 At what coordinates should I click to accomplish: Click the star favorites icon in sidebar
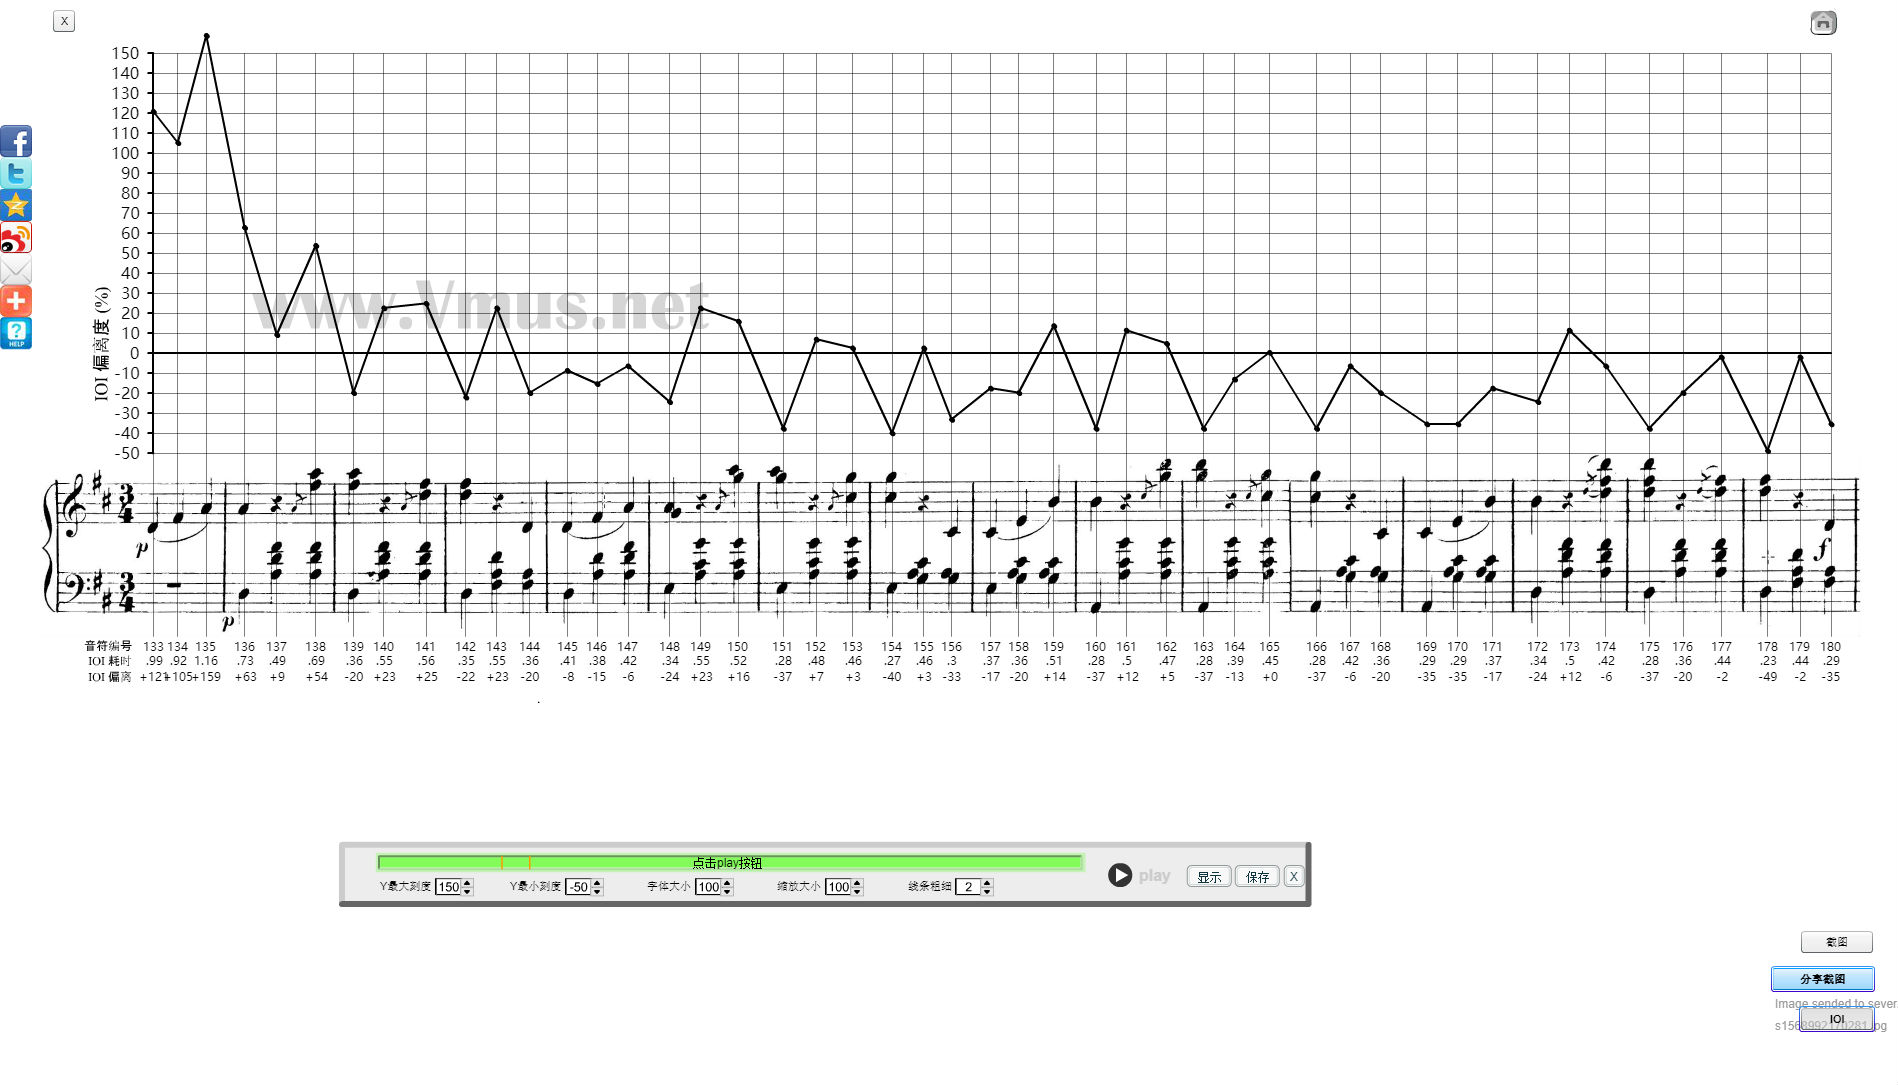tap(16, 205)
